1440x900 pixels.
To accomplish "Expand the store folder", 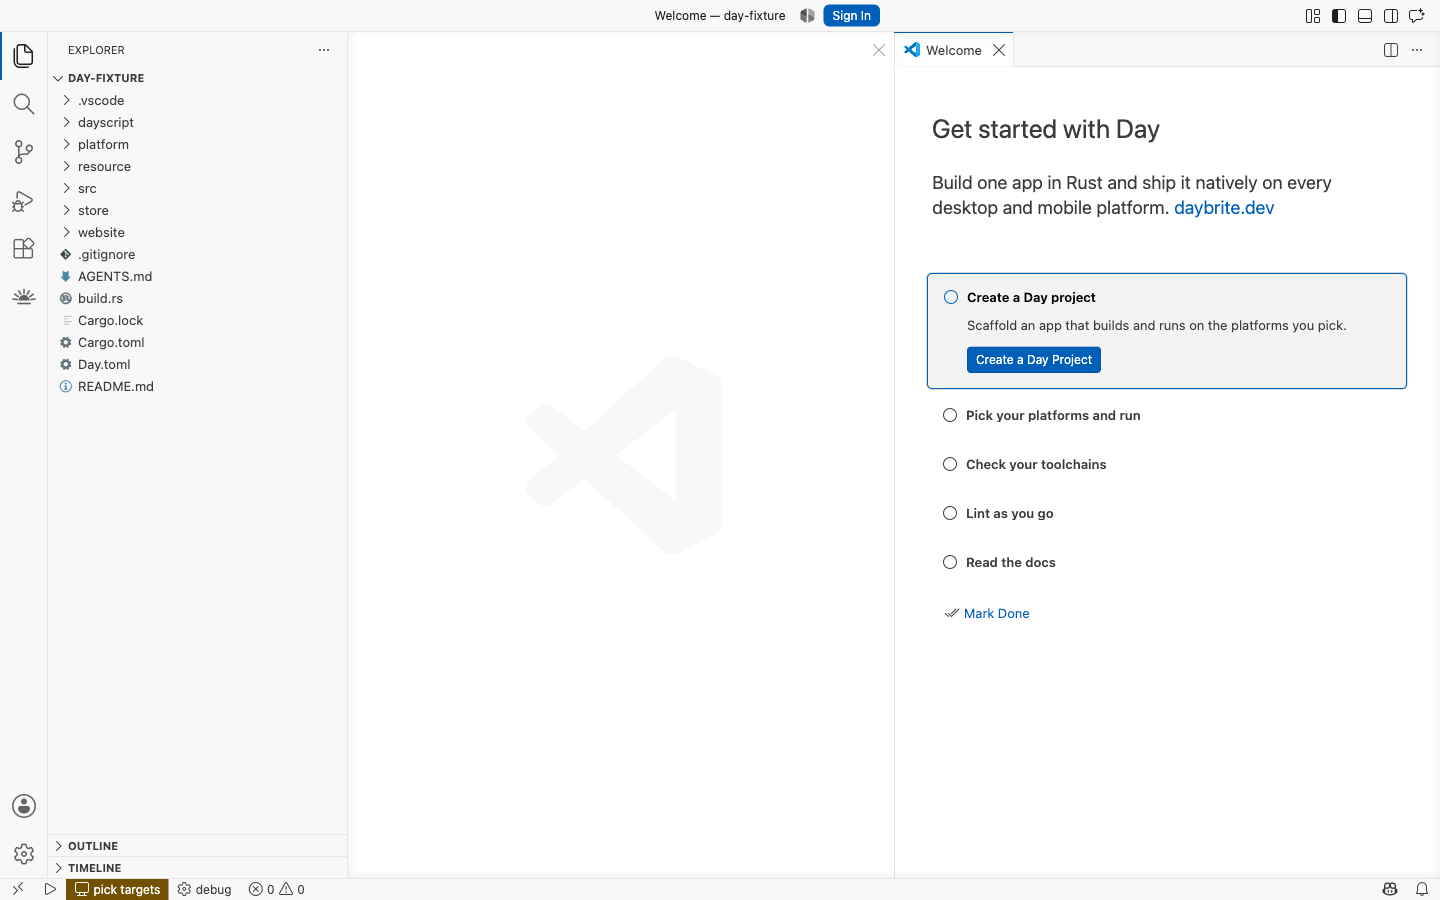I will click(x=198, y=210).
